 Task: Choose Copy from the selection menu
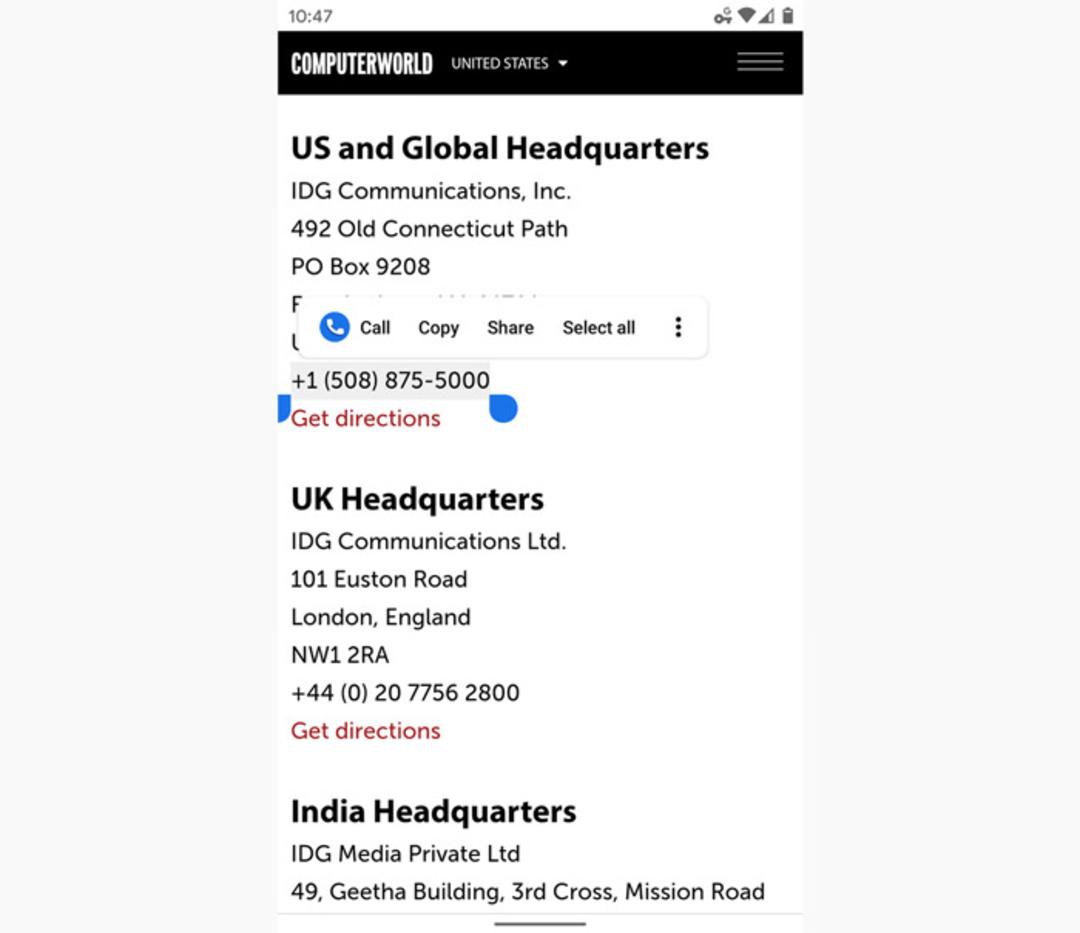[x=439, y=328]
